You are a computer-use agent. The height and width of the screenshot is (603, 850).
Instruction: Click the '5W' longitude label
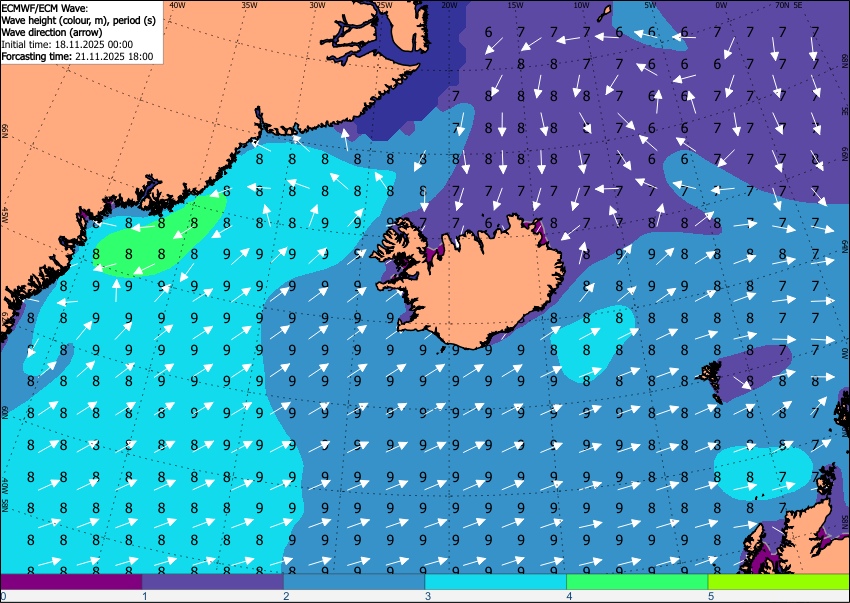[x=651, y=5]
